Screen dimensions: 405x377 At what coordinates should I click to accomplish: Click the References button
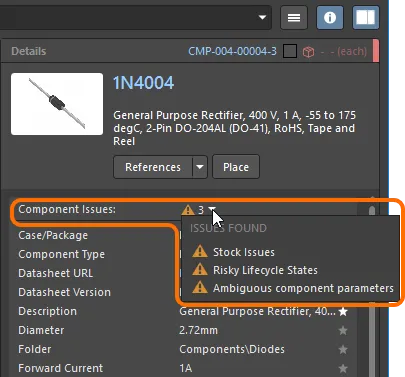point(153,167)
